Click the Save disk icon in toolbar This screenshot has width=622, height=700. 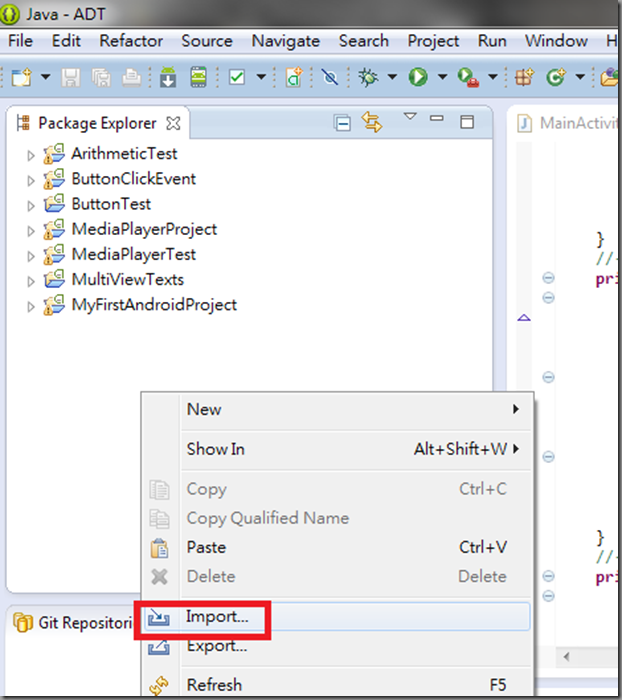(x=71, y=78)
